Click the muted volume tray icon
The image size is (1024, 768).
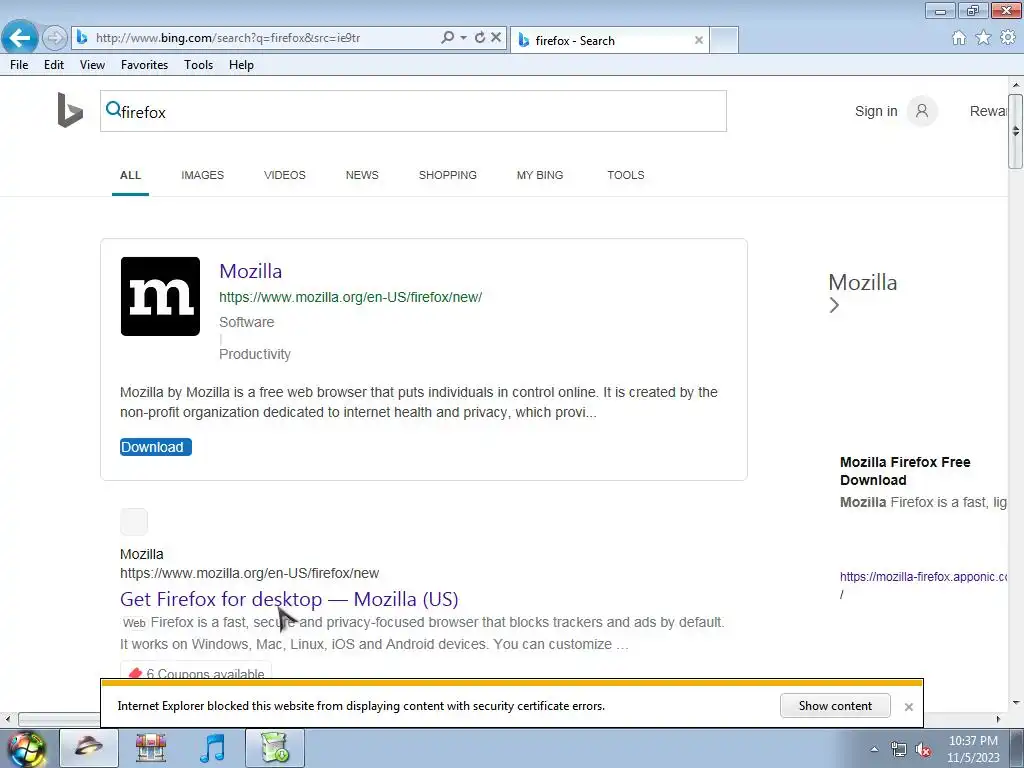click(923, 749)
